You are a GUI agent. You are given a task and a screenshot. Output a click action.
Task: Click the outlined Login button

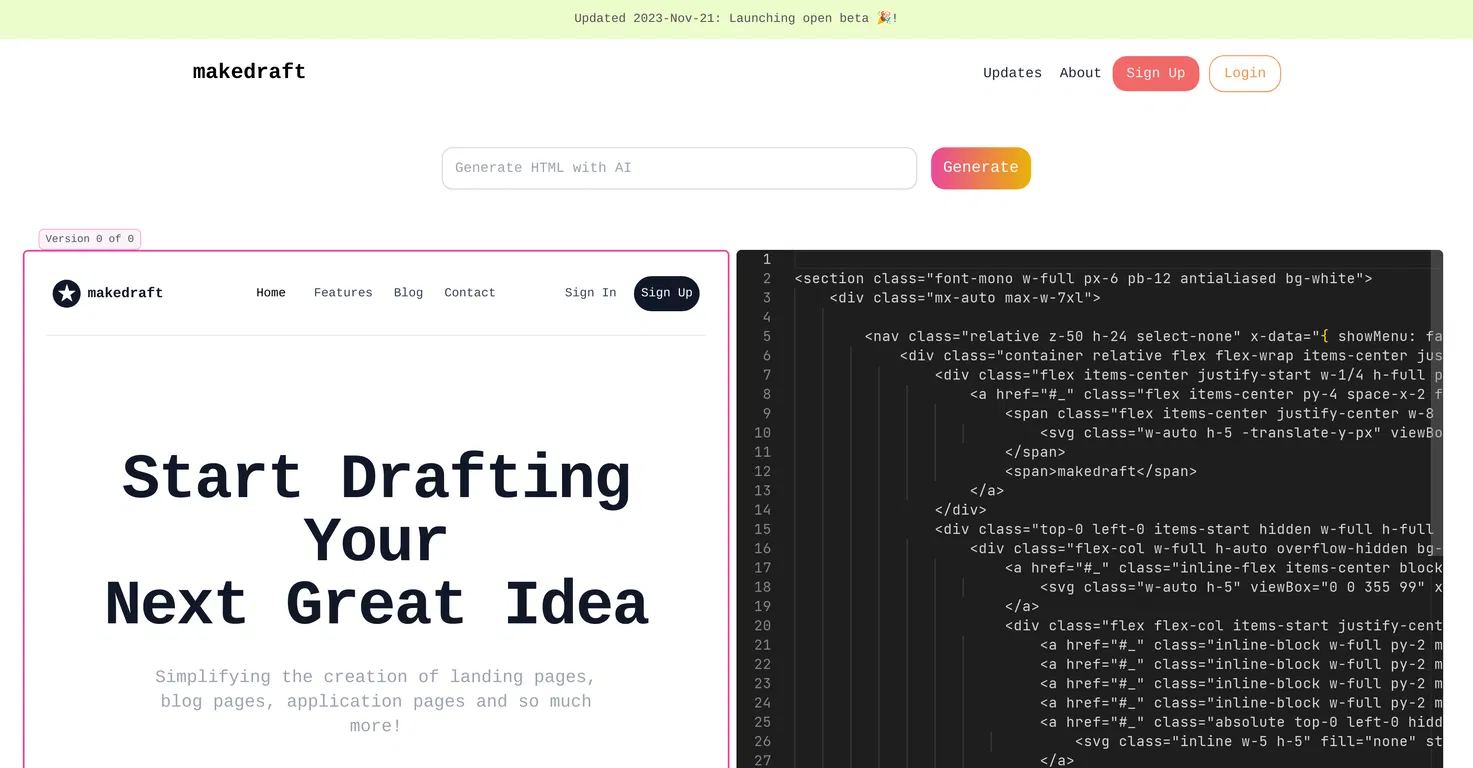click(x=1244, y=73)
